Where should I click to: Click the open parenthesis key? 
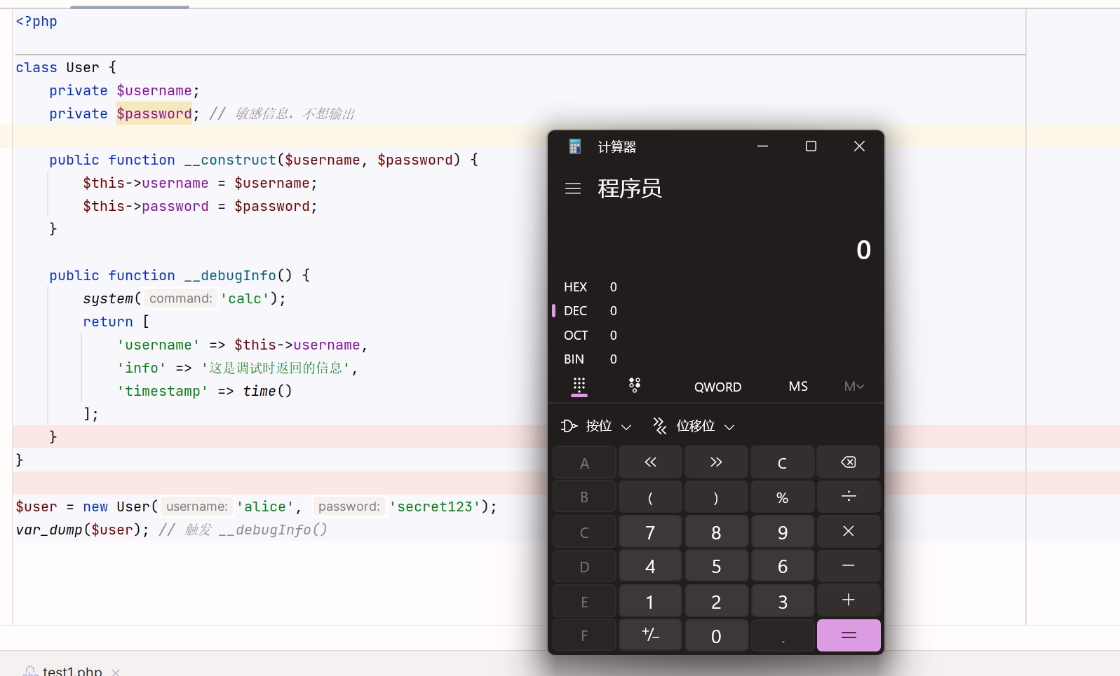point(650,497)
